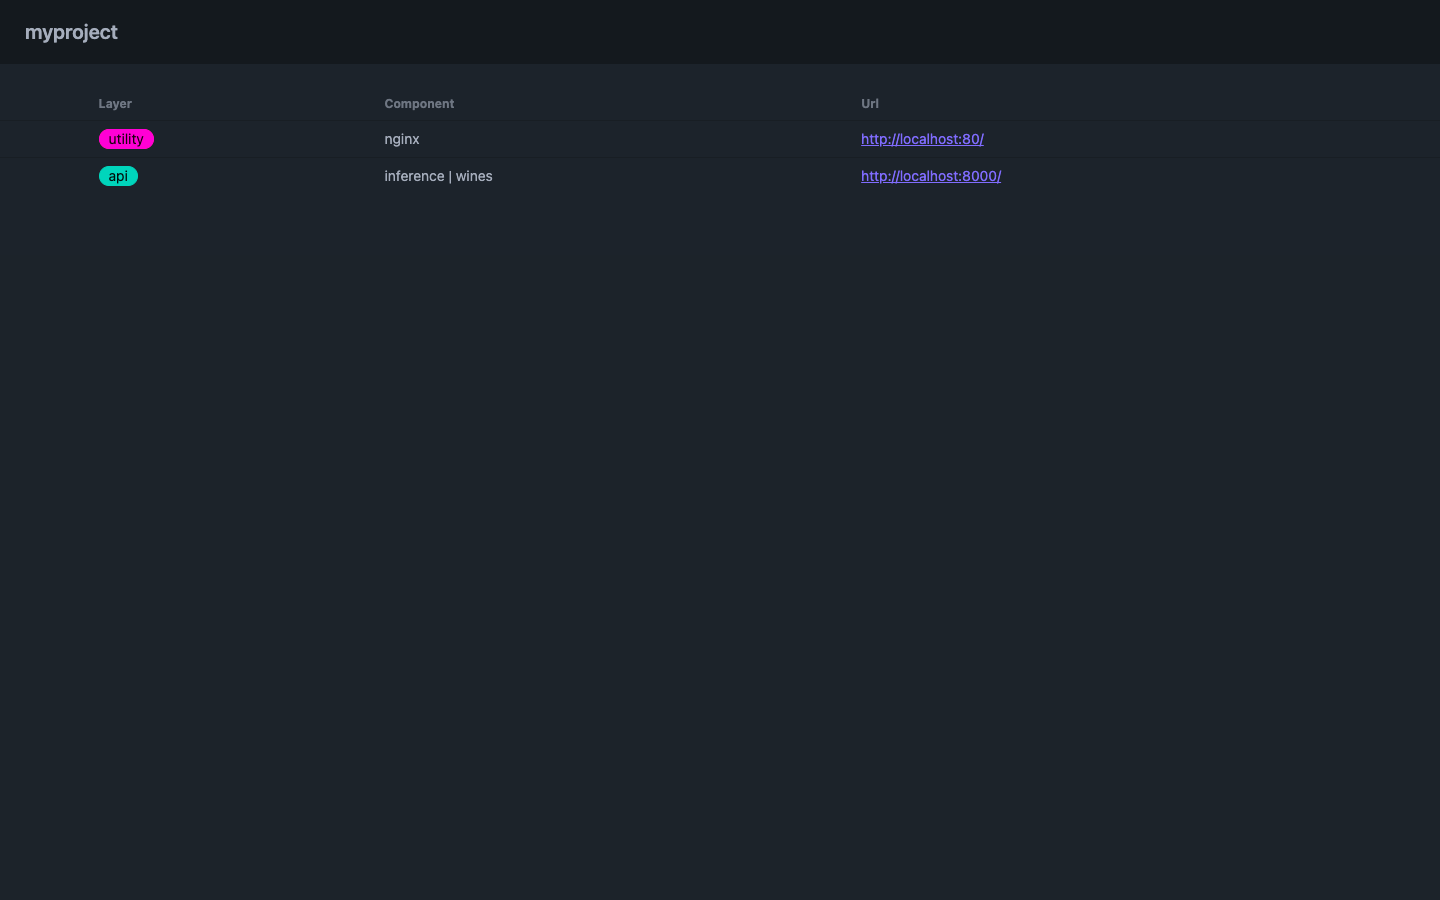This screenshot has height=900, width=1440.
Task: Click the dark header bar
Action: tap(720, 31)
